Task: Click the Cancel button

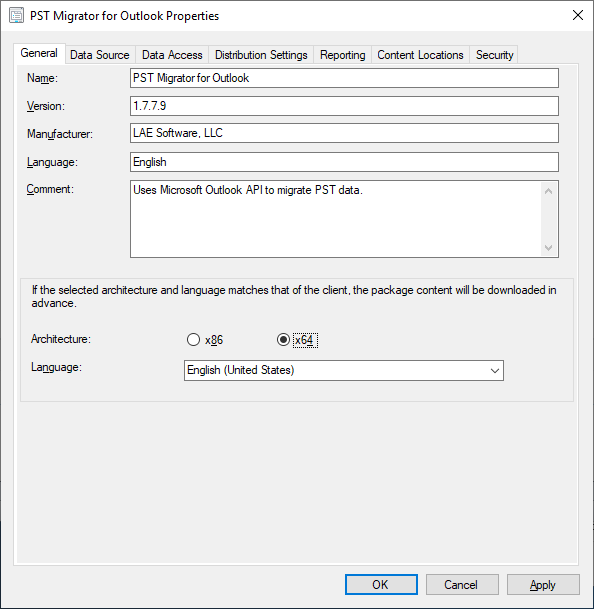Action: 462,585
